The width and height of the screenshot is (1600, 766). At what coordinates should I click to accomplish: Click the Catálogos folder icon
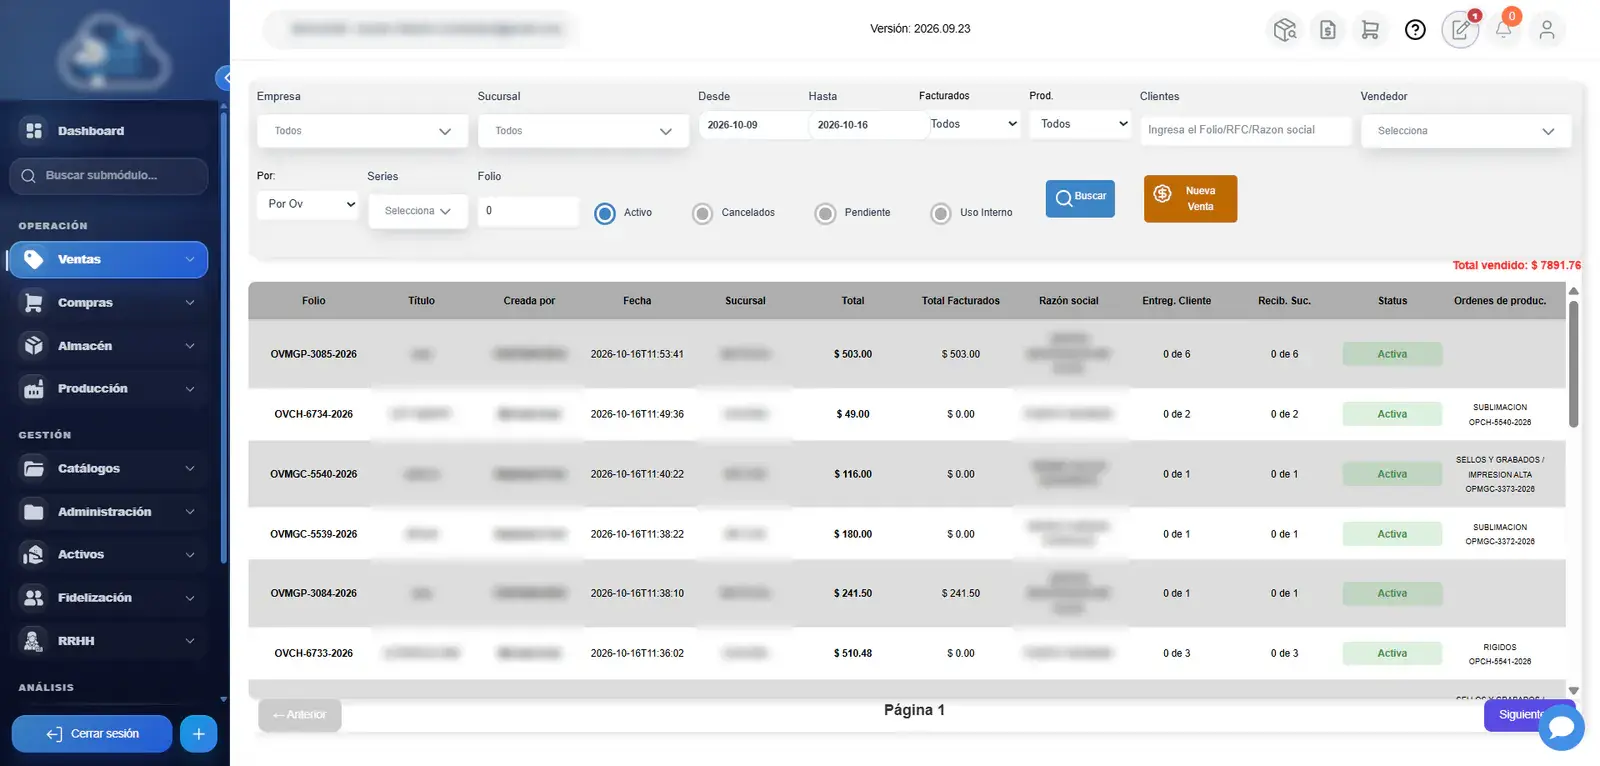(x=34, y=468)
